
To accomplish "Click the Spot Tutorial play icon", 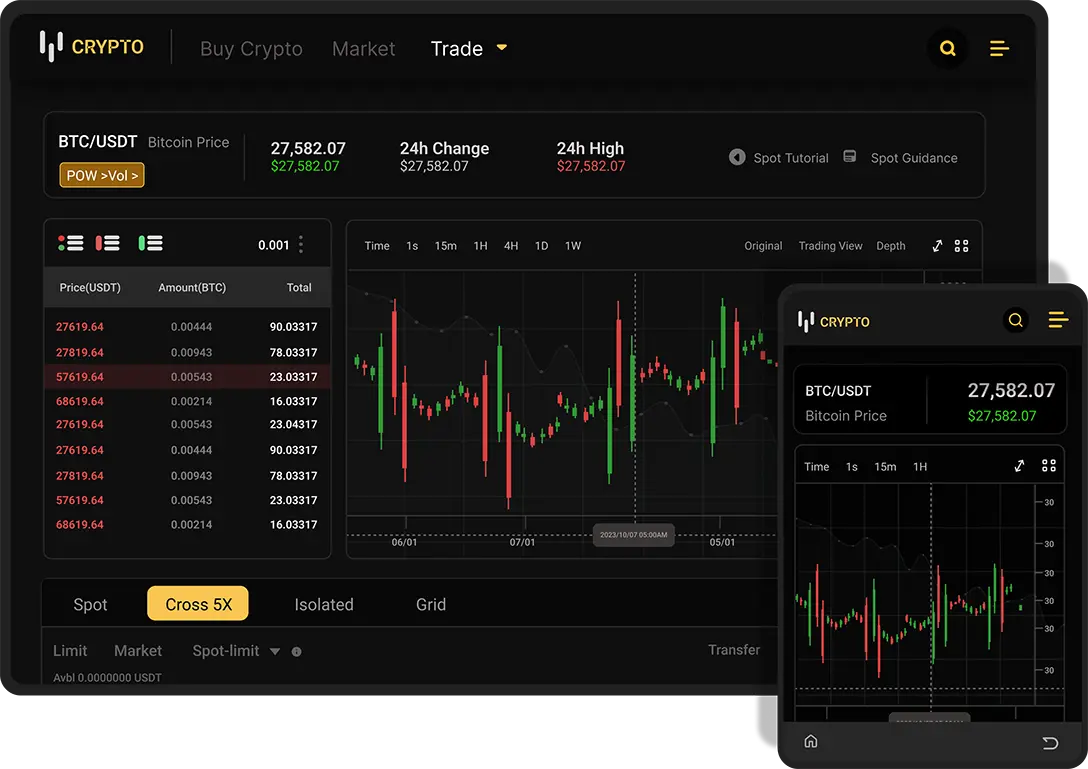I will click(737, 156).
